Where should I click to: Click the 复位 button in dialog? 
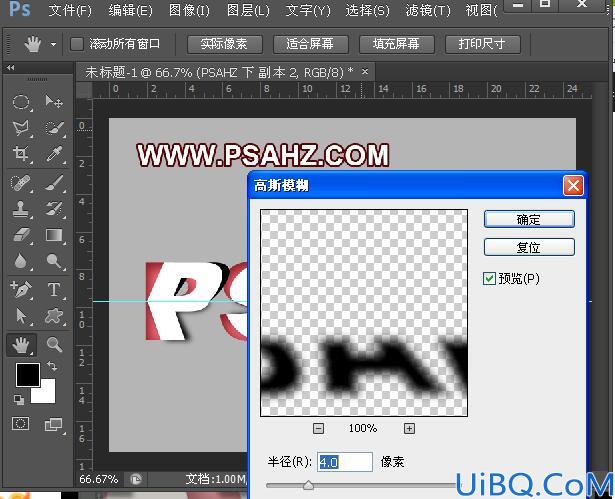[x=529, y=247]
